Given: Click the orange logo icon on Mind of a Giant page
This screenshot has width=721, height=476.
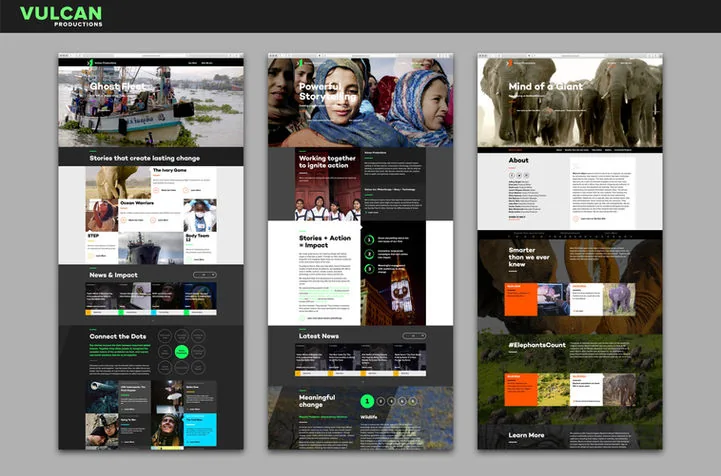Looking at the screenshot, I should (x=509, y=63).
